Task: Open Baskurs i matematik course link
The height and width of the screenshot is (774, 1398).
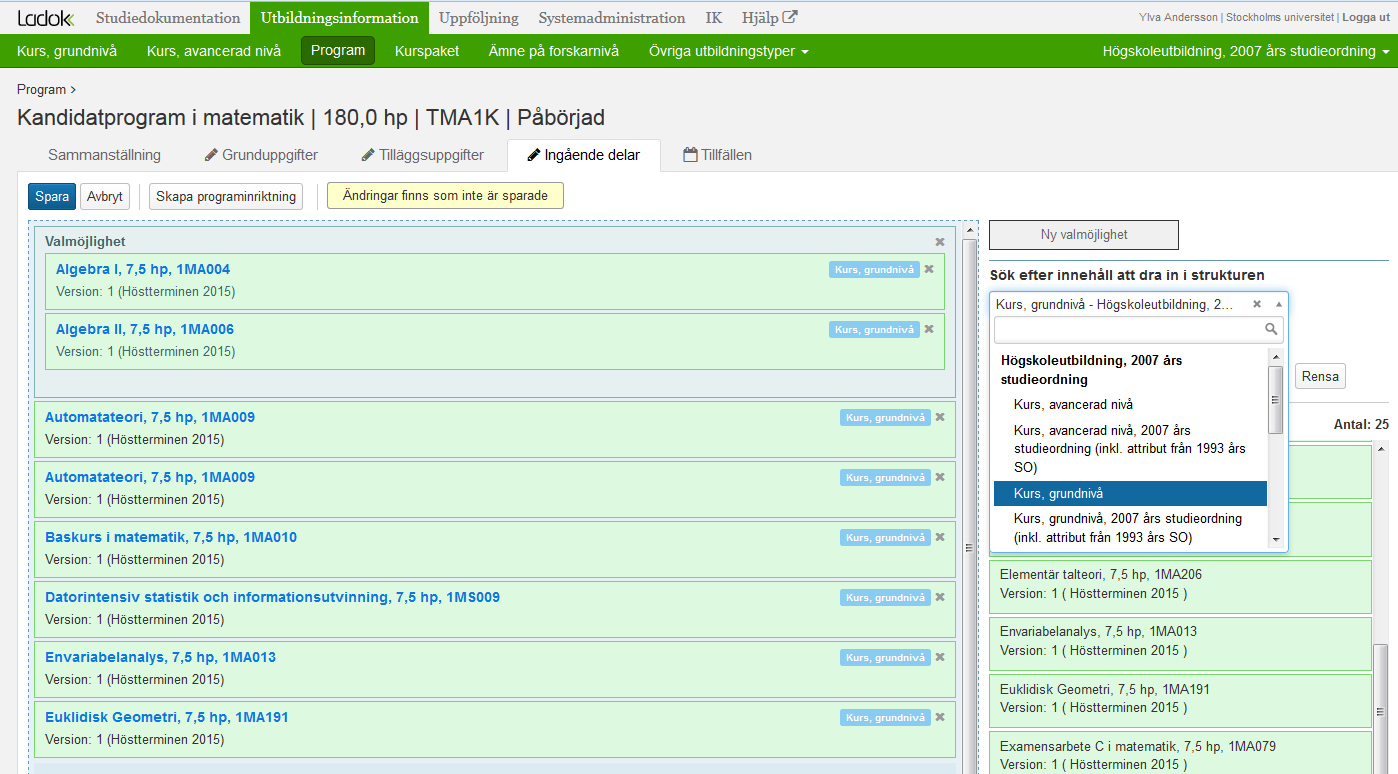Action: [x=171, y=537]
